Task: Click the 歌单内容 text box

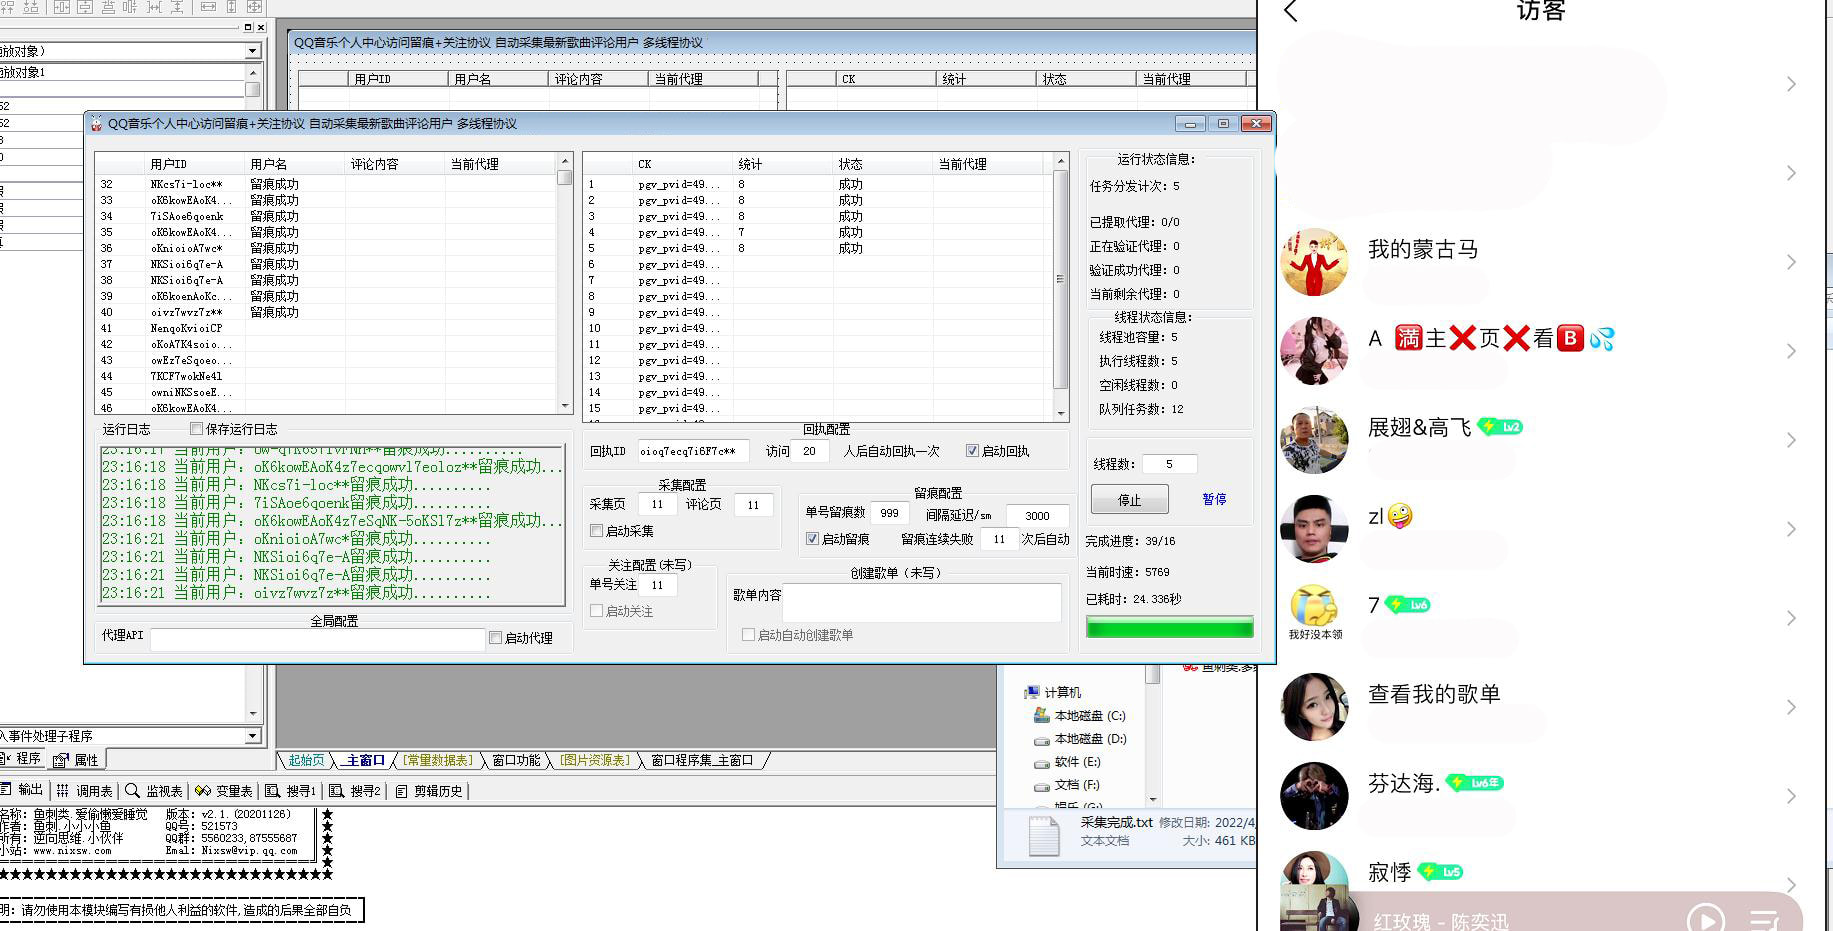Action: 921,603
